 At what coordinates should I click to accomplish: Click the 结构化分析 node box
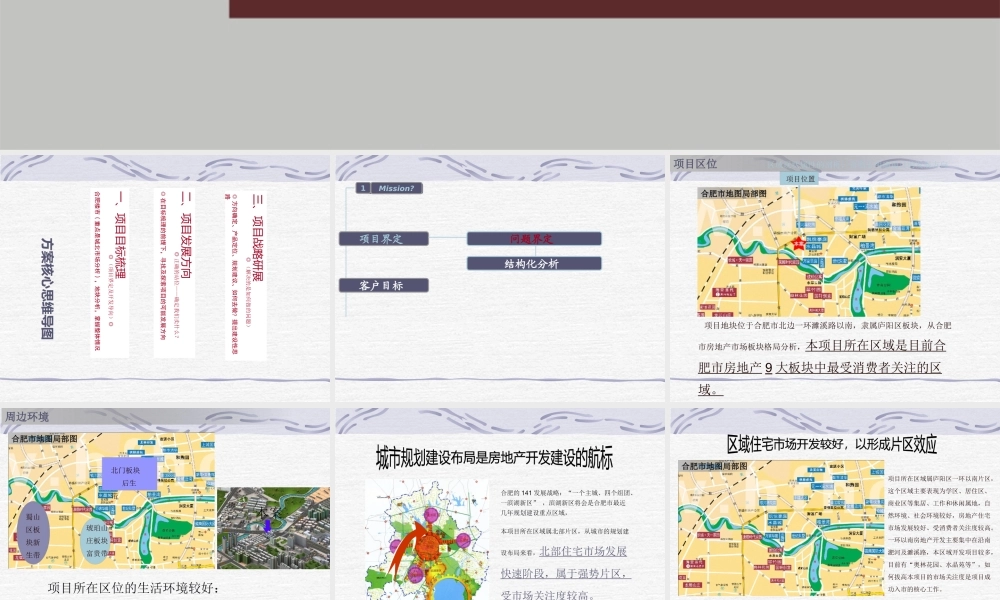pyautogui.click(x=534, y=263)
